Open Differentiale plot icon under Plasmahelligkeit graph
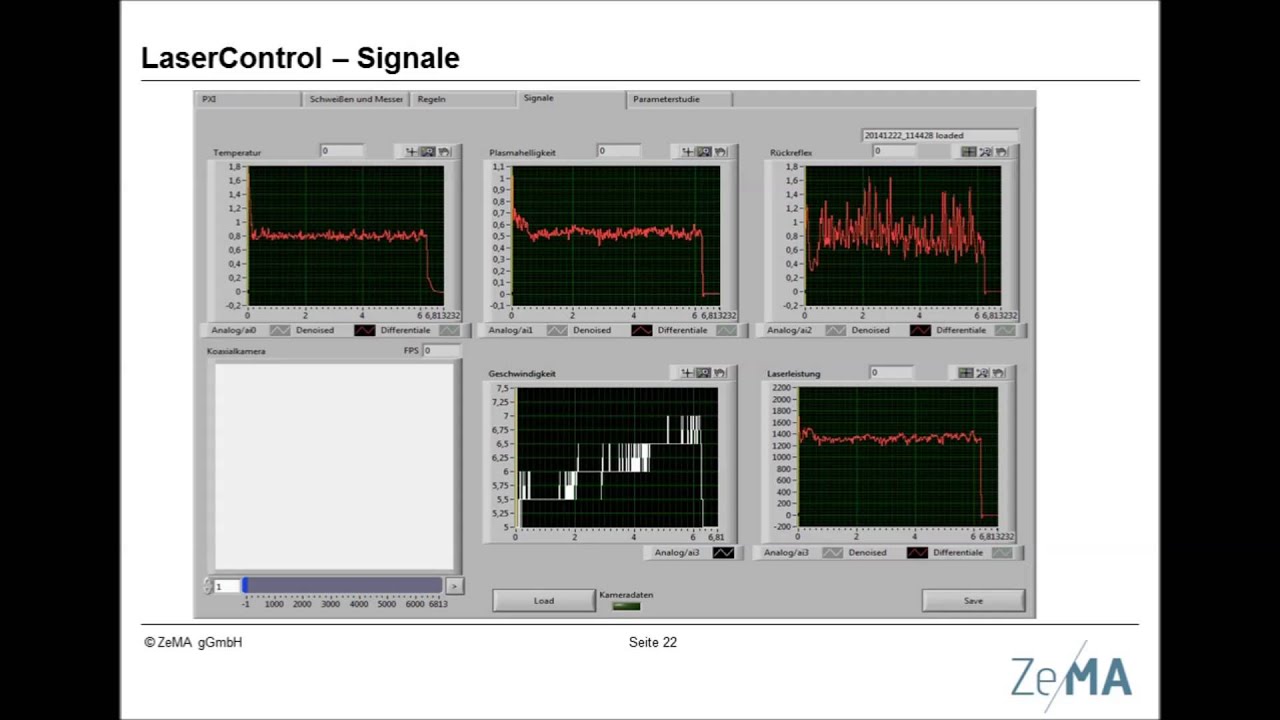 pyautogui.click(x=726, y=330)
